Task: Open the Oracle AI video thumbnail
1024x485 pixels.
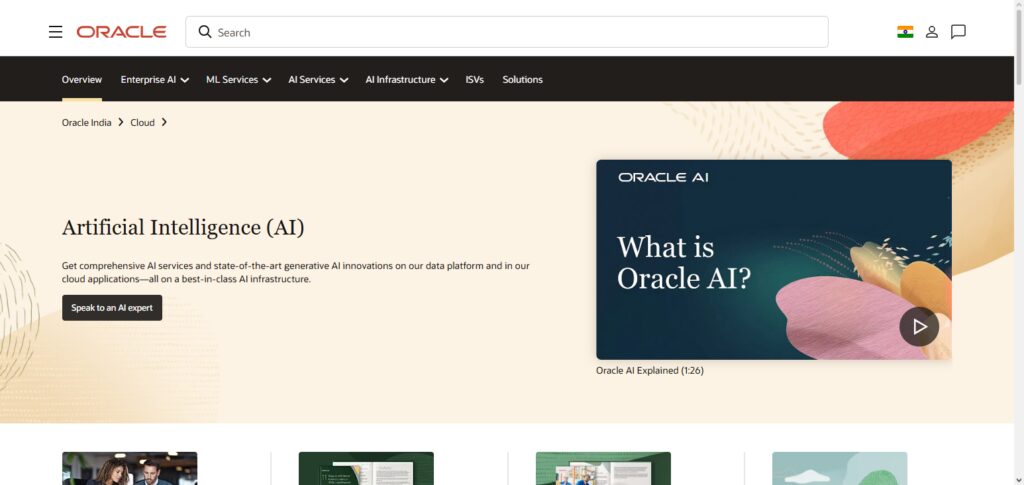Action: coord(774,260)
